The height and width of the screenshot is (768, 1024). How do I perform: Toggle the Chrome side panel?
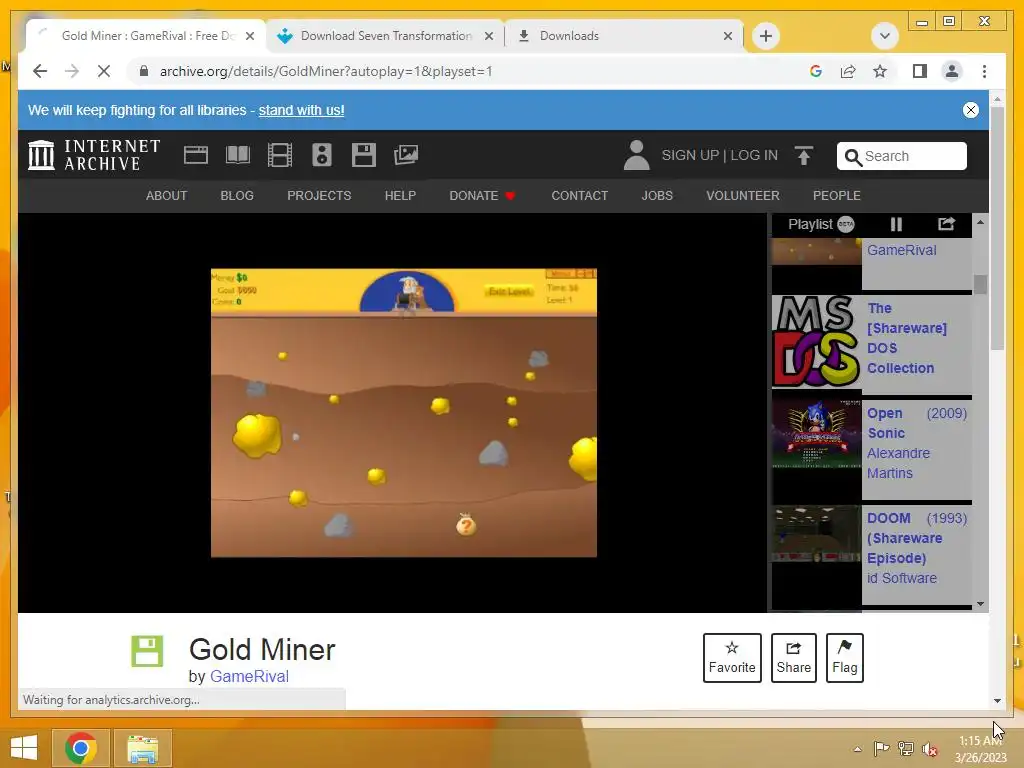pos(920,71)
